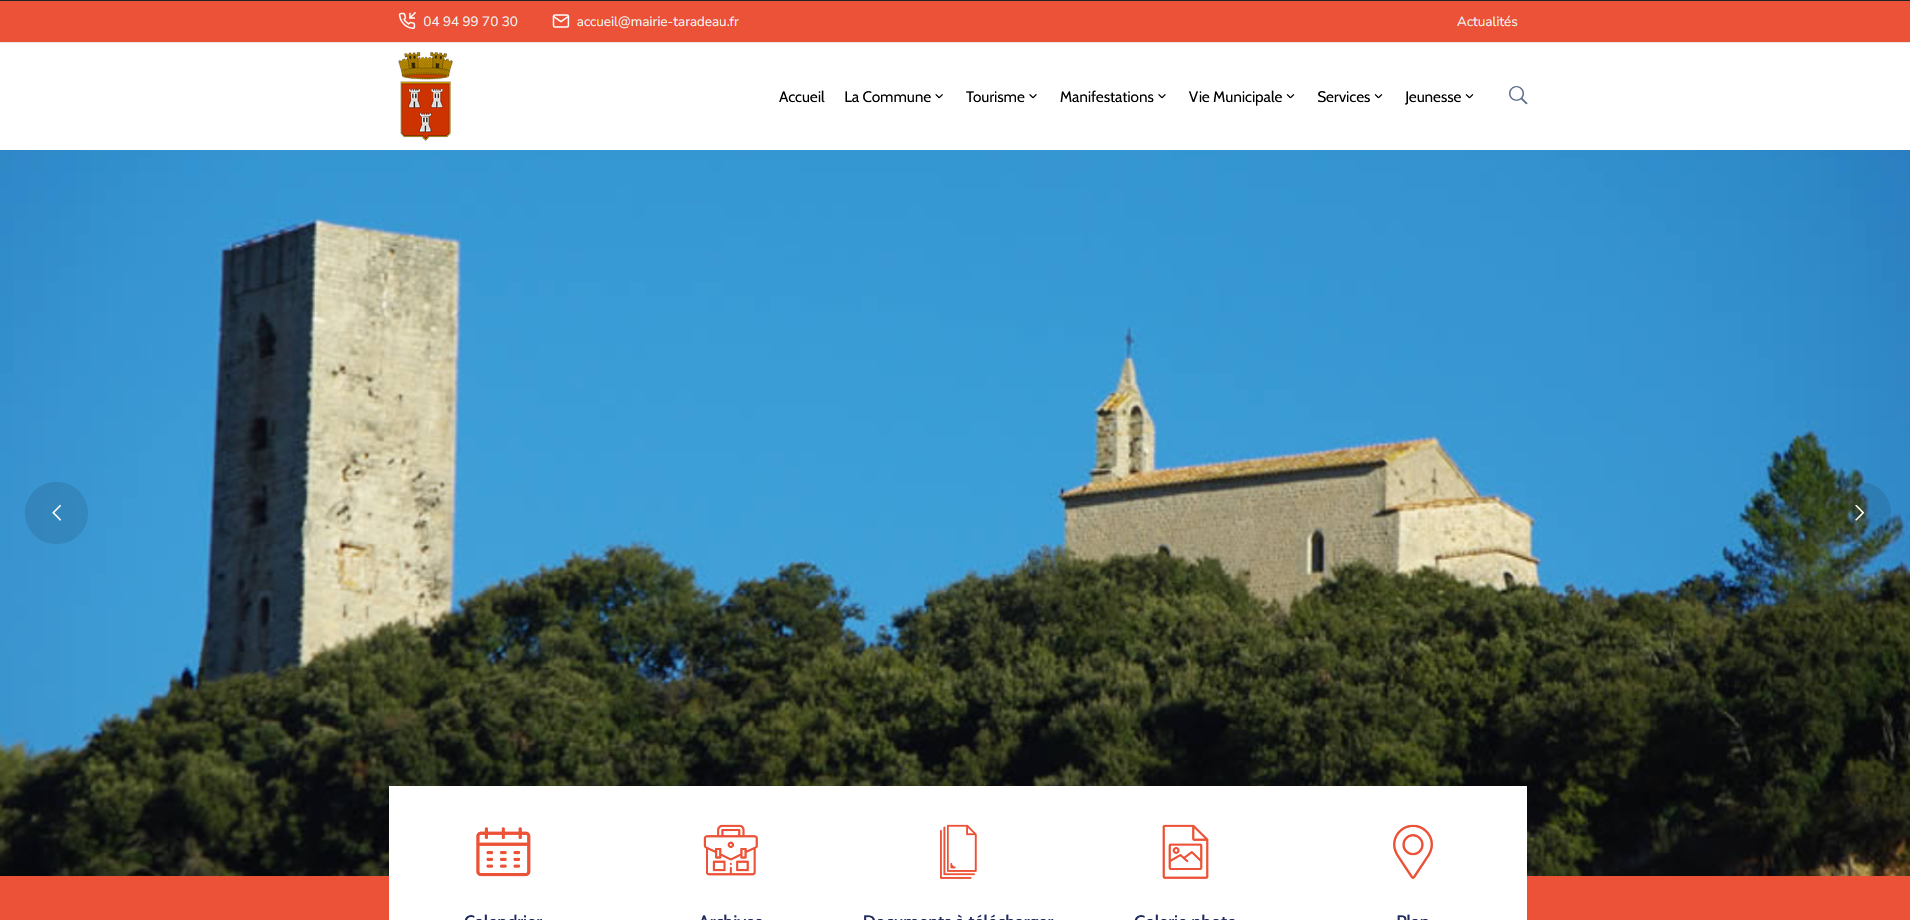Open the Archives briefcase icon
Screen dimensions: 1910x920
click(731, 852)
